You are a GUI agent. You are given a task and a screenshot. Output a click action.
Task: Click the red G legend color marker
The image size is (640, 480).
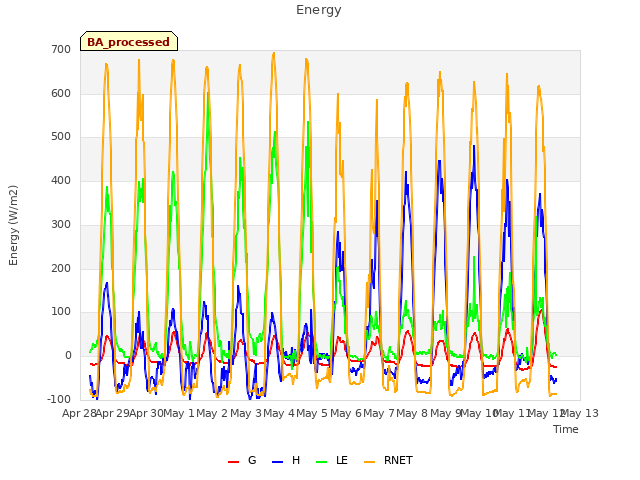point(233,462)
